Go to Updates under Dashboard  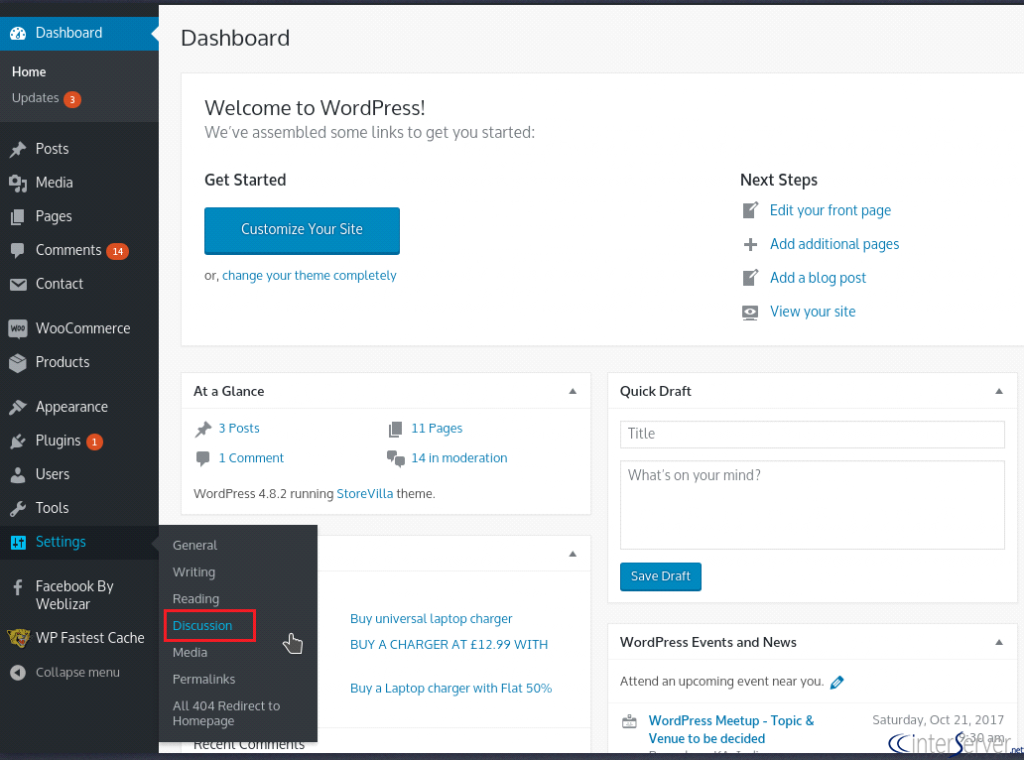(35, 98)
